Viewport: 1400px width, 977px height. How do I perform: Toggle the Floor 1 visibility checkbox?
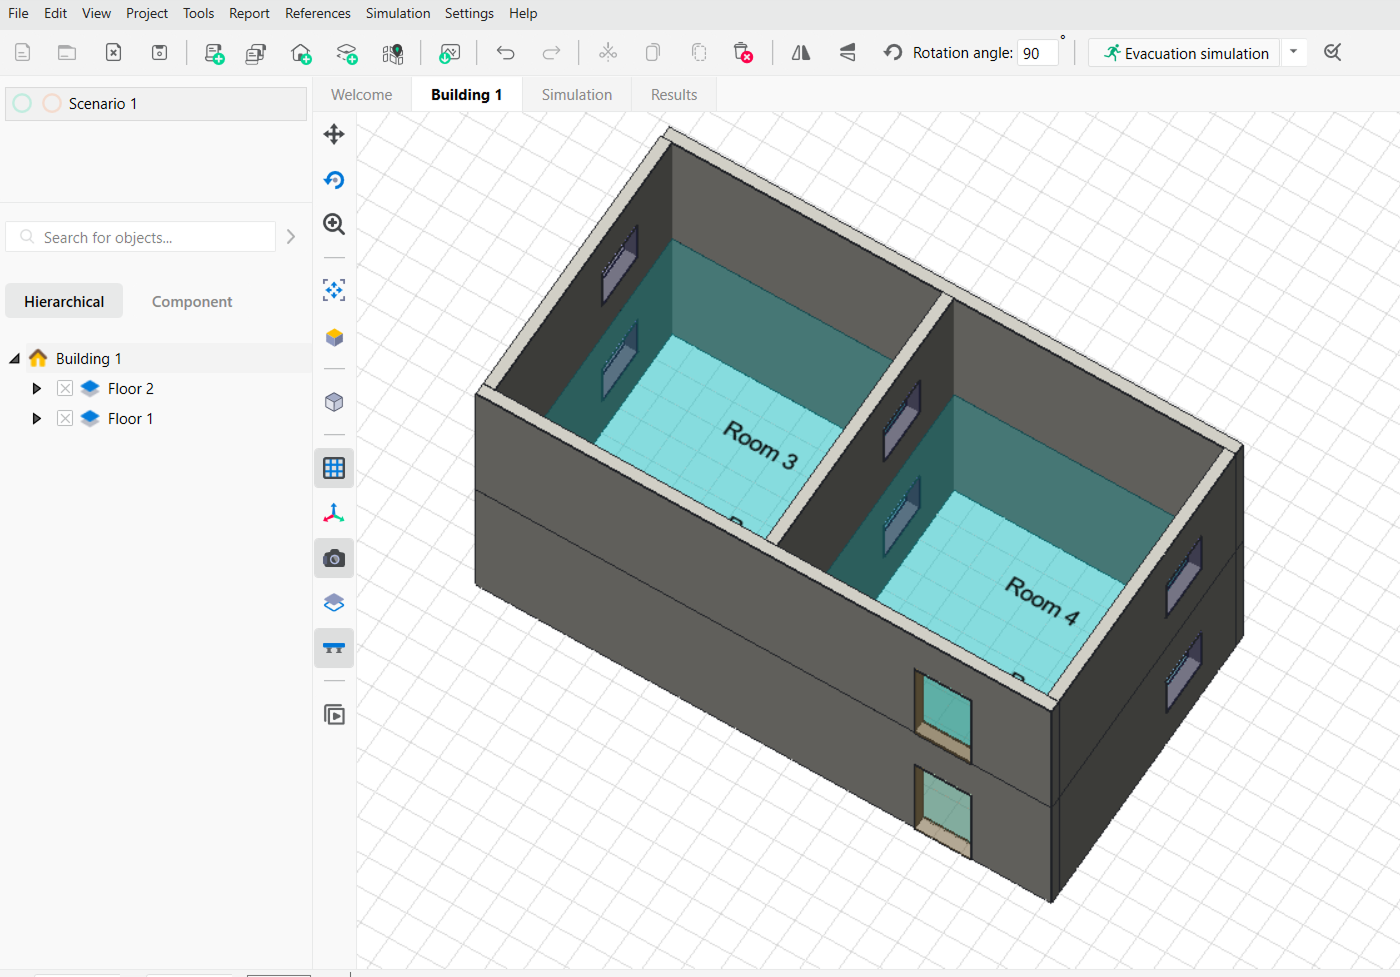pos(65,419)
